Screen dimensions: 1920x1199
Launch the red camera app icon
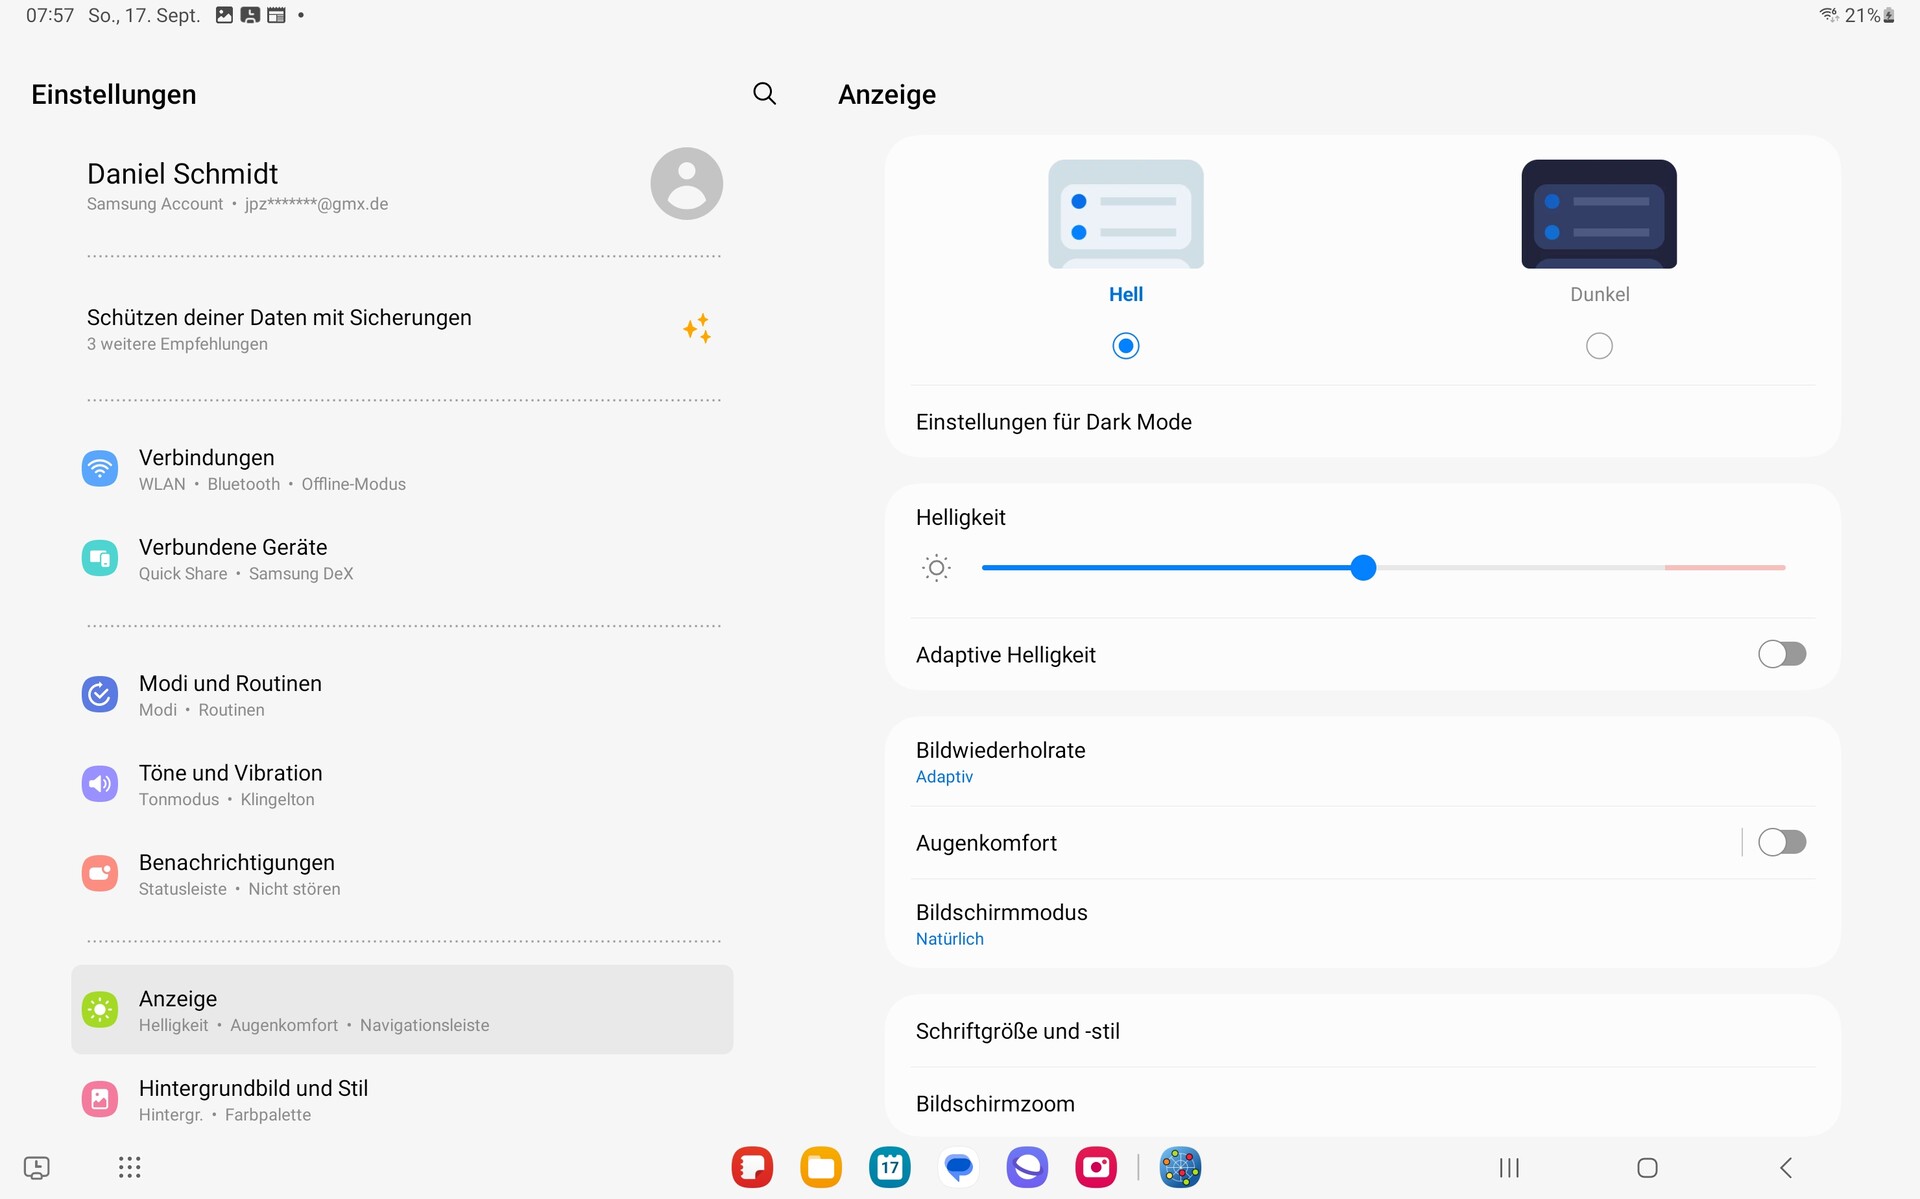1096,1167
